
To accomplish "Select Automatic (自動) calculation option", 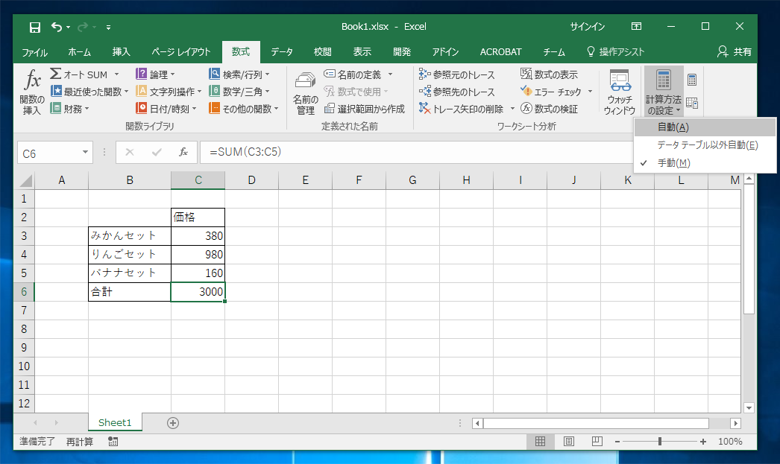I will pos(705,127).
